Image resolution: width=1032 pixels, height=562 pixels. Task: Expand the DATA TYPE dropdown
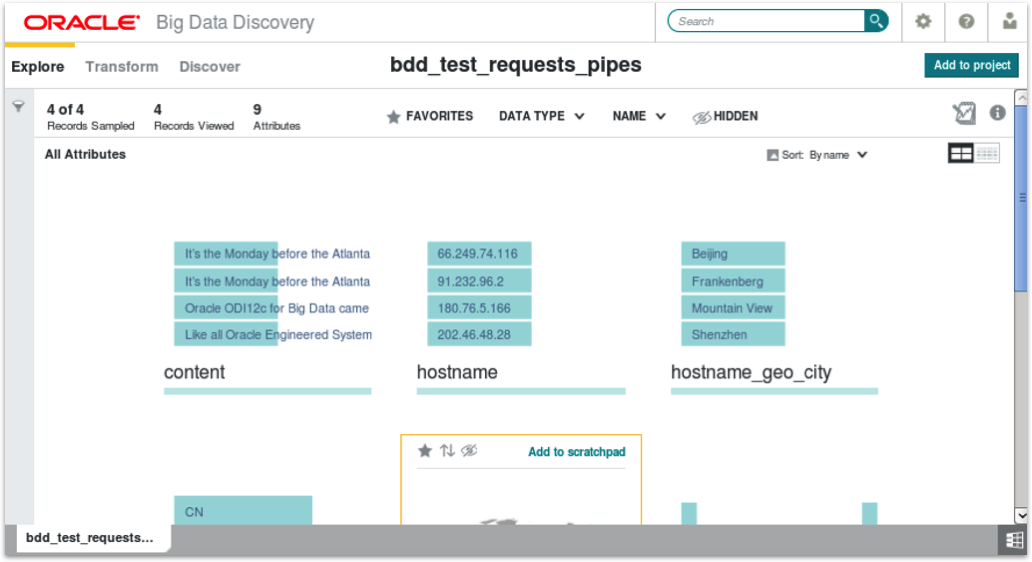point(542,116)
